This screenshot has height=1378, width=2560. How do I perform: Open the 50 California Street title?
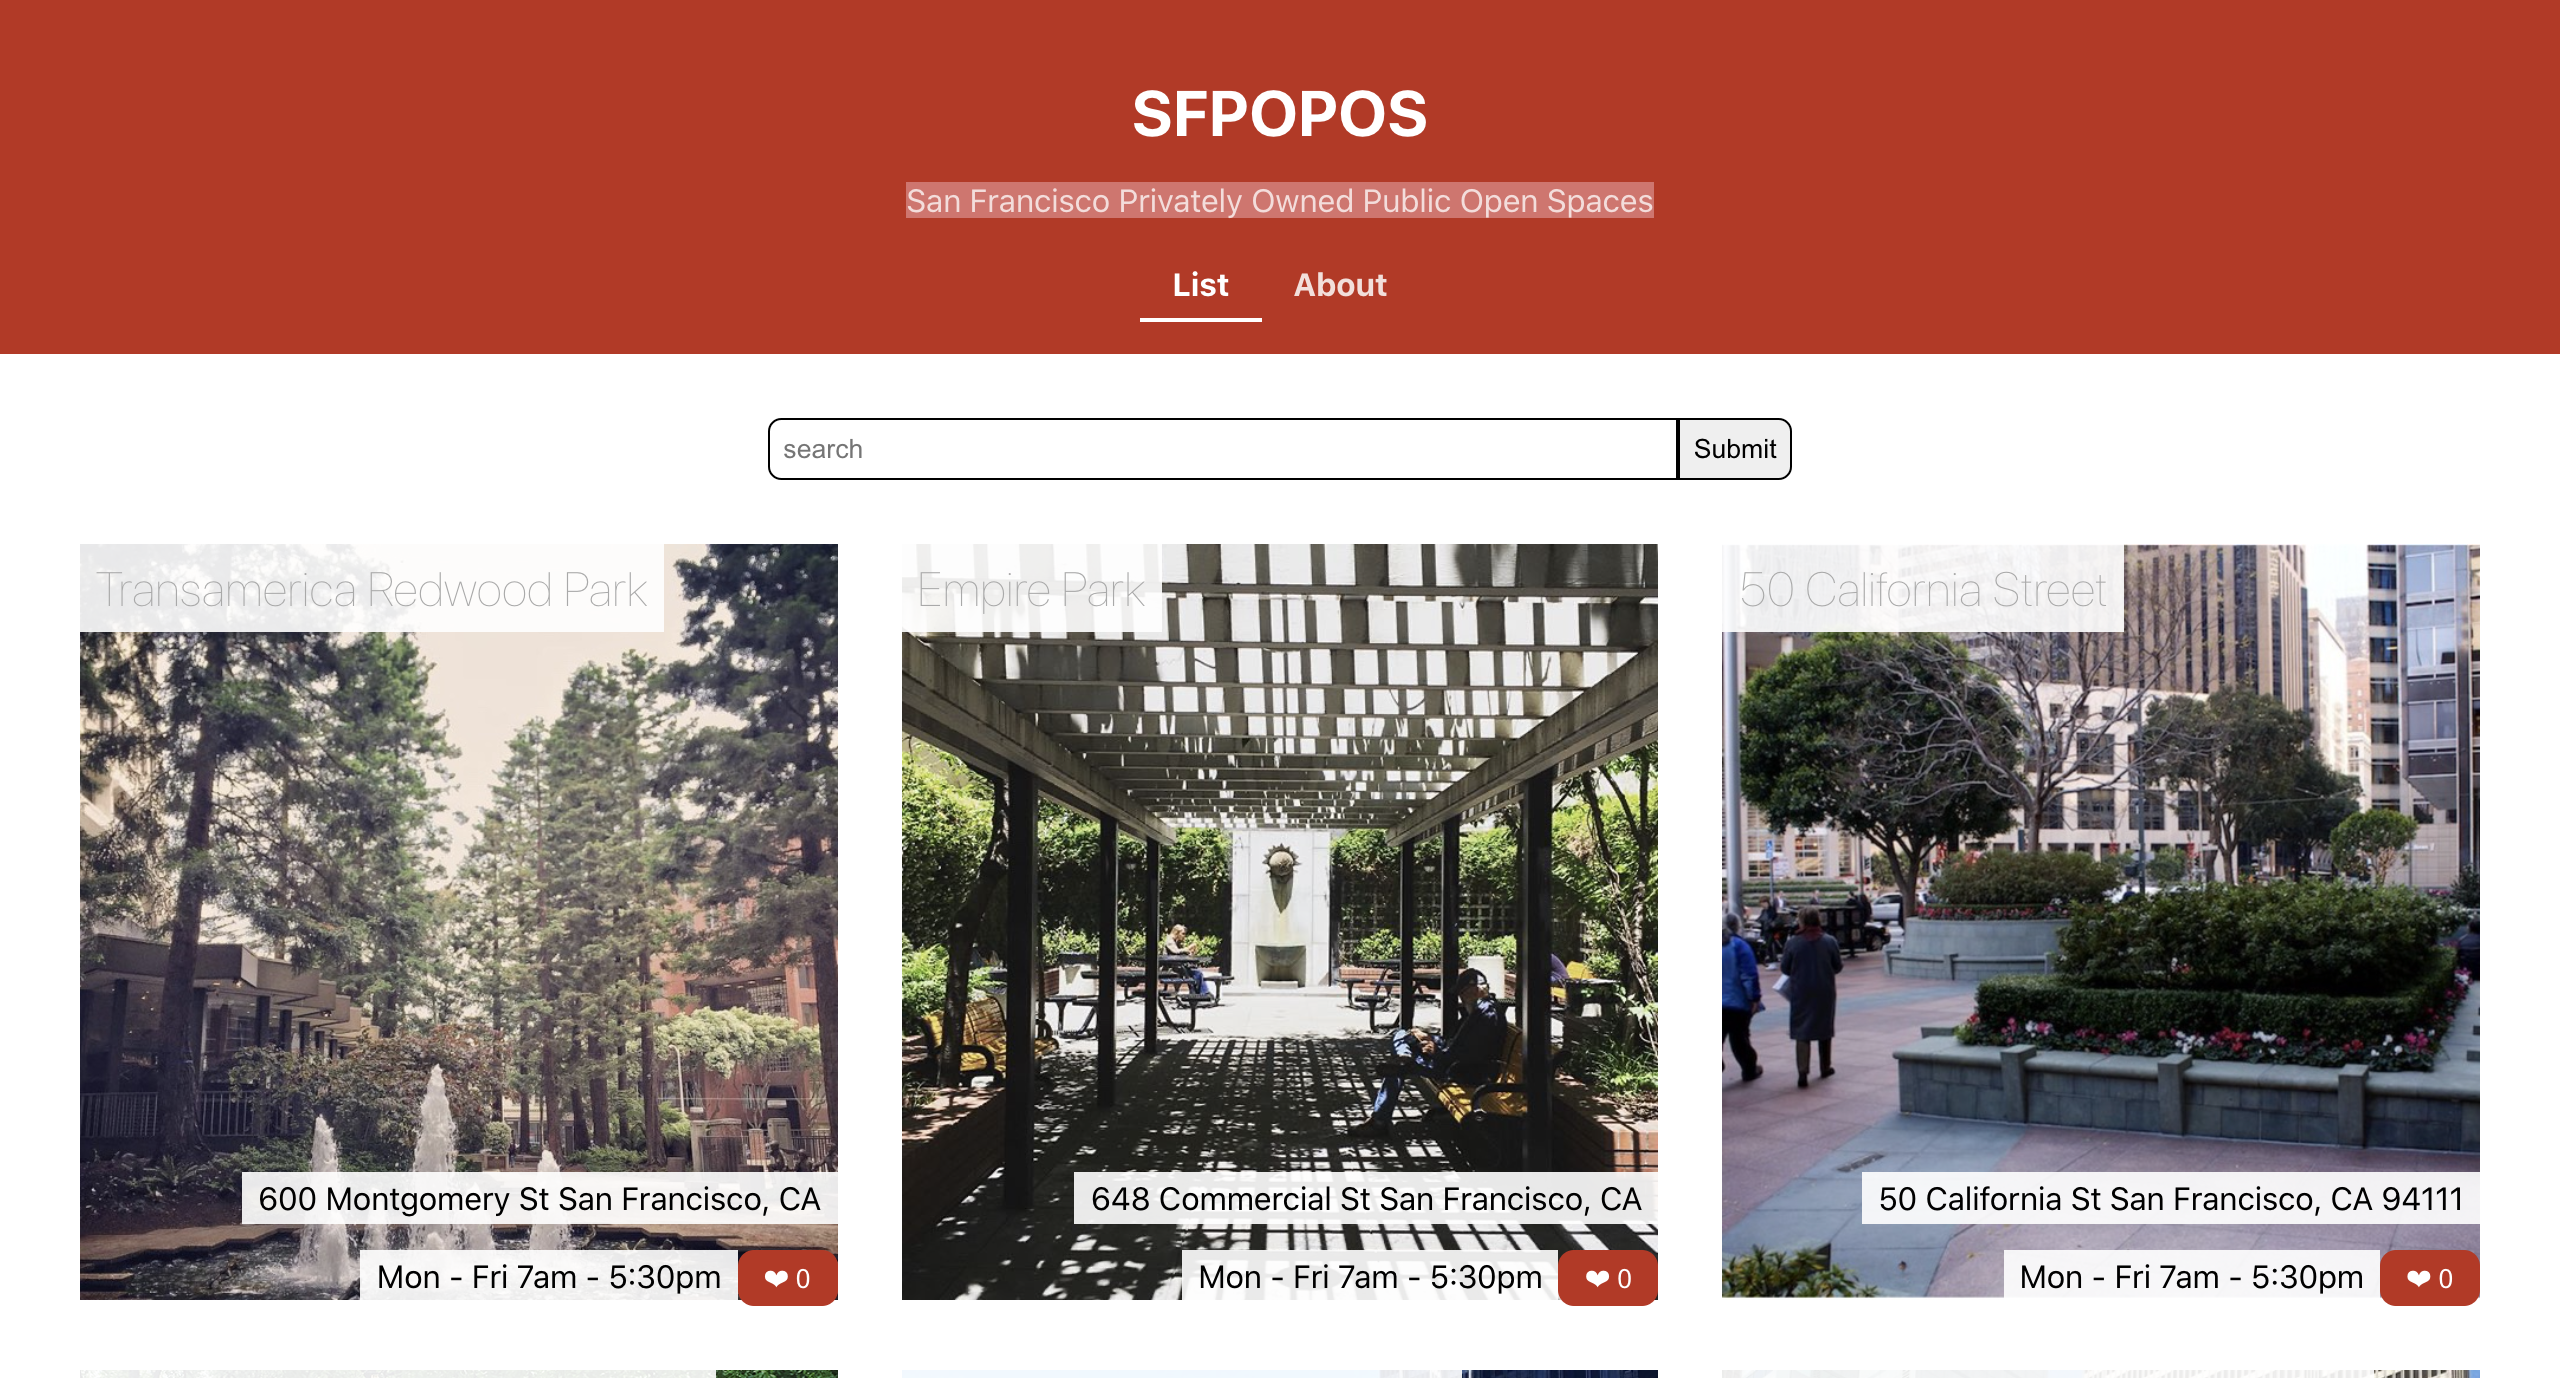1922,589
